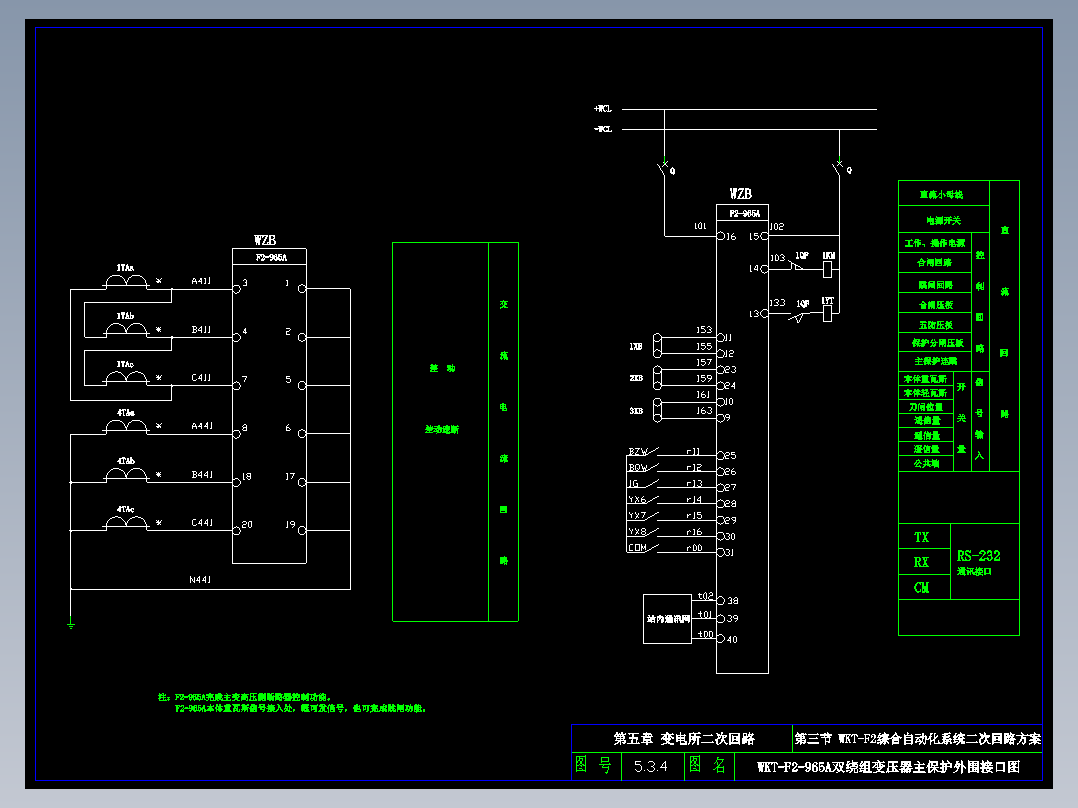Click terminal number 40
Screen dimensions: 1078x808
coord(732,640)
